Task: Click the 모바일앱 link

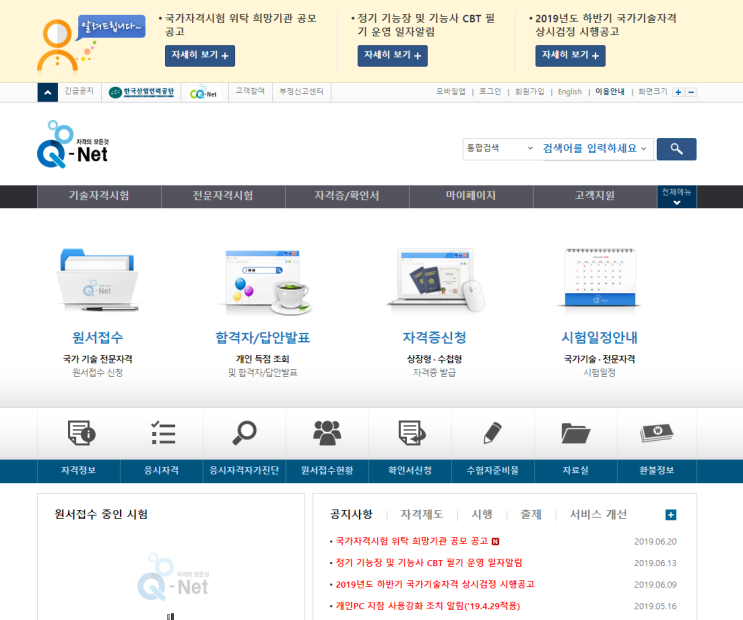Action: 451,91
